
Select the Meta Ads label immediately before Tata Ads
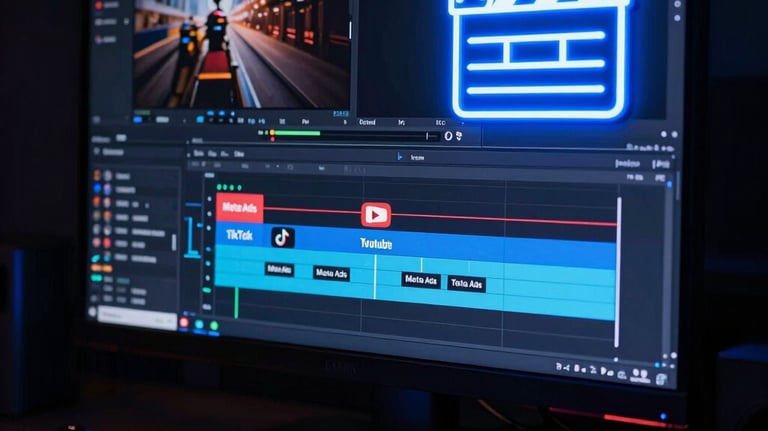421,280
